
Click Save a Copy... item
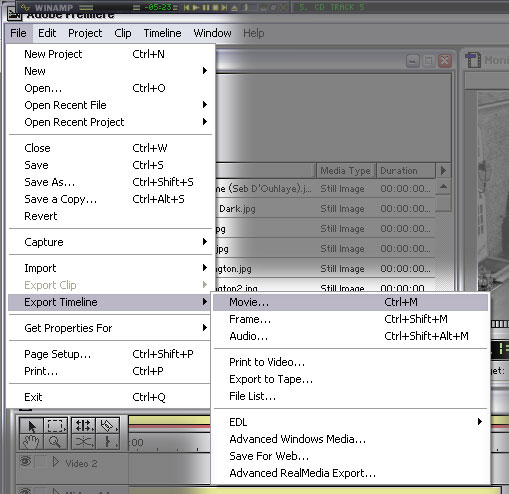110,199
